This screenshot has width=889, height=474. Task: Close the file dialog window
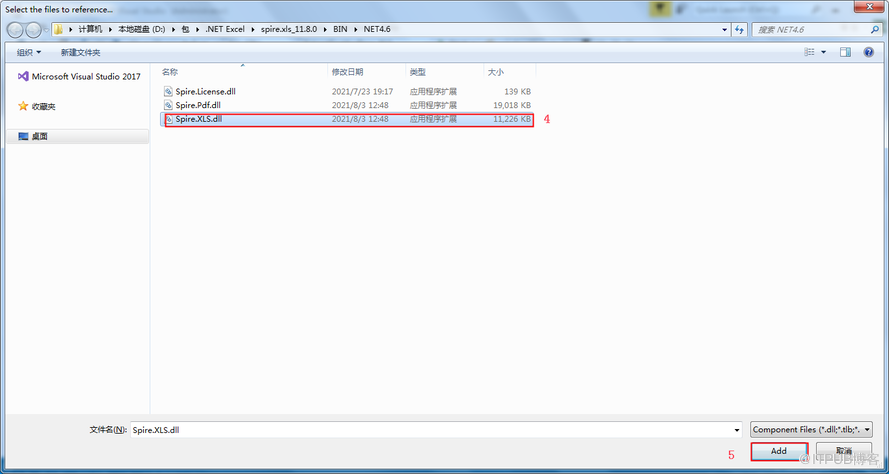(x=870, y=7)
